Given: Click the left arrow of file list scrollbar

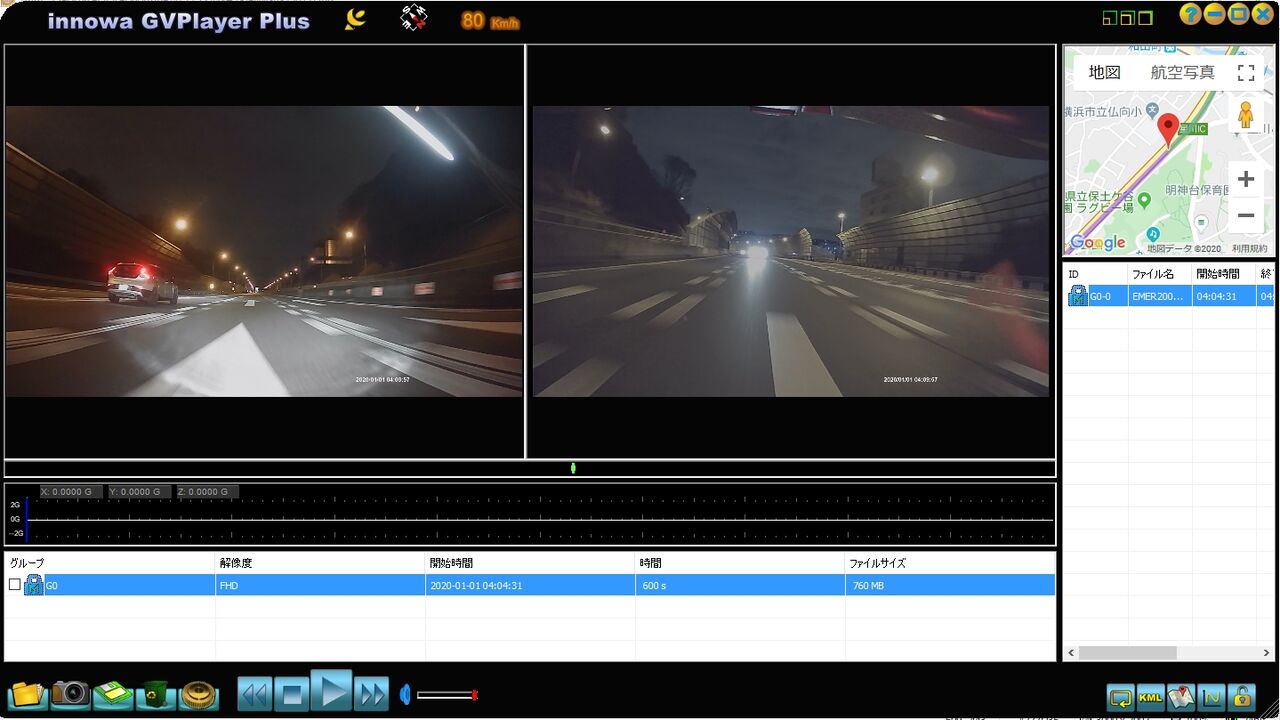Looking at the screenshot, I should click(1071, 653).
